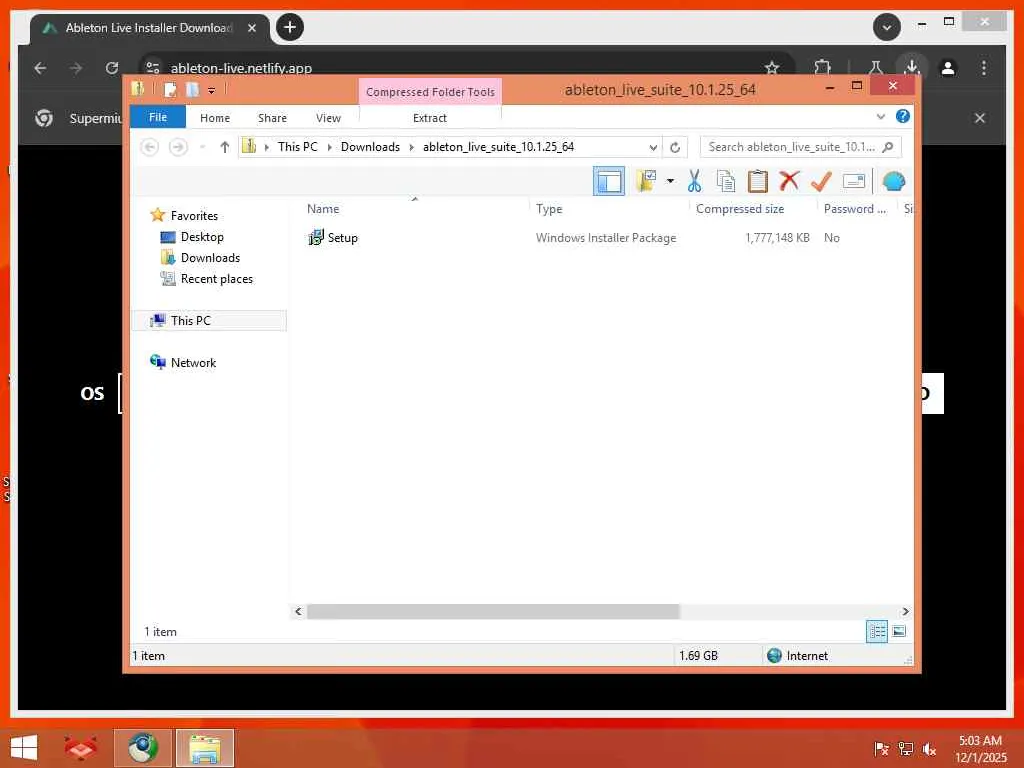Click the scissors Cut icon

pyautogui.click(x=694, y=181)
